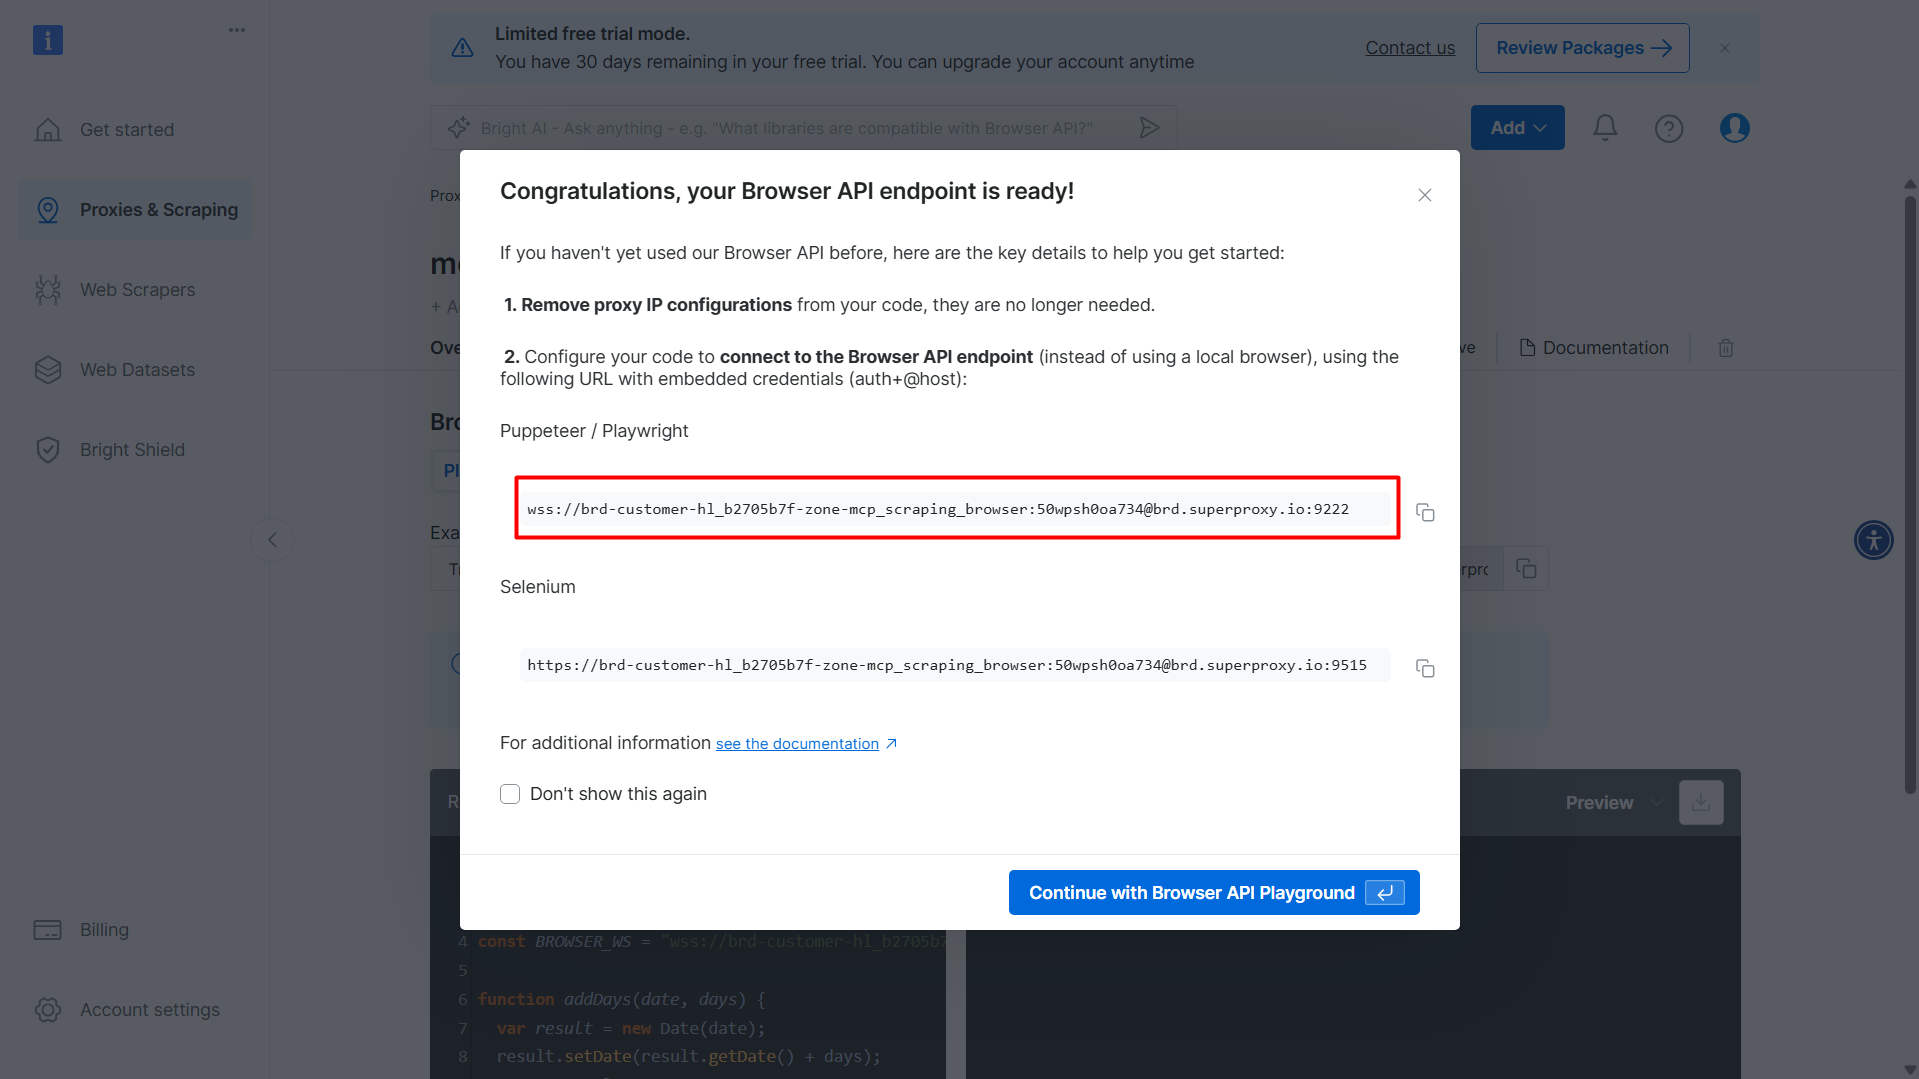Open Bright Shield from the sidebar
The width and height of the screenshot is (1919, 1079).
(48, 449)
